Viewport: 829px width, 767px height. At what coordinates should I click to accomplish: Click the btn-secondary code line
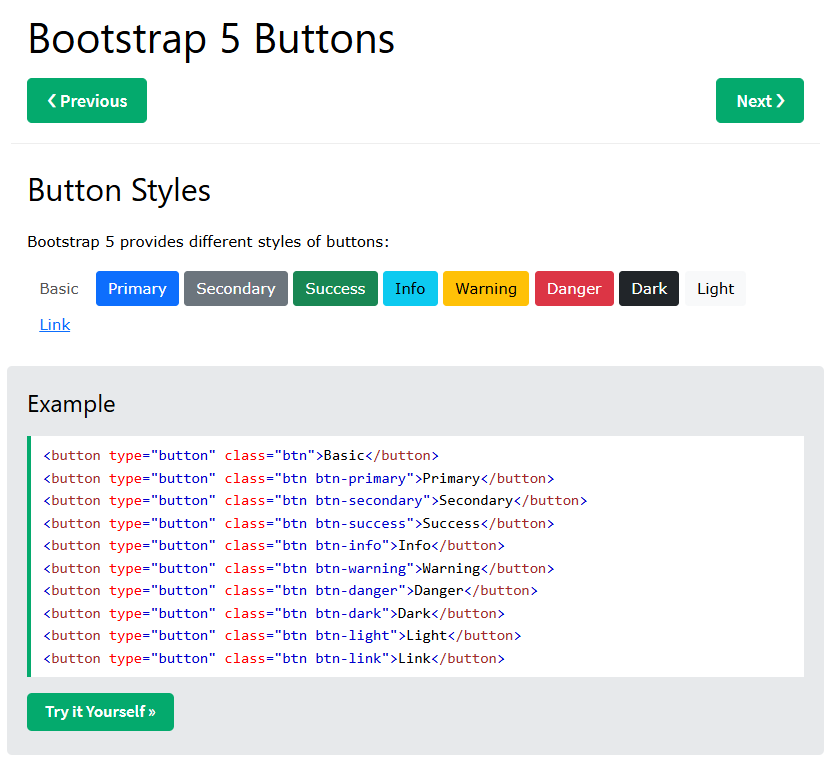(x=315, y=501)
